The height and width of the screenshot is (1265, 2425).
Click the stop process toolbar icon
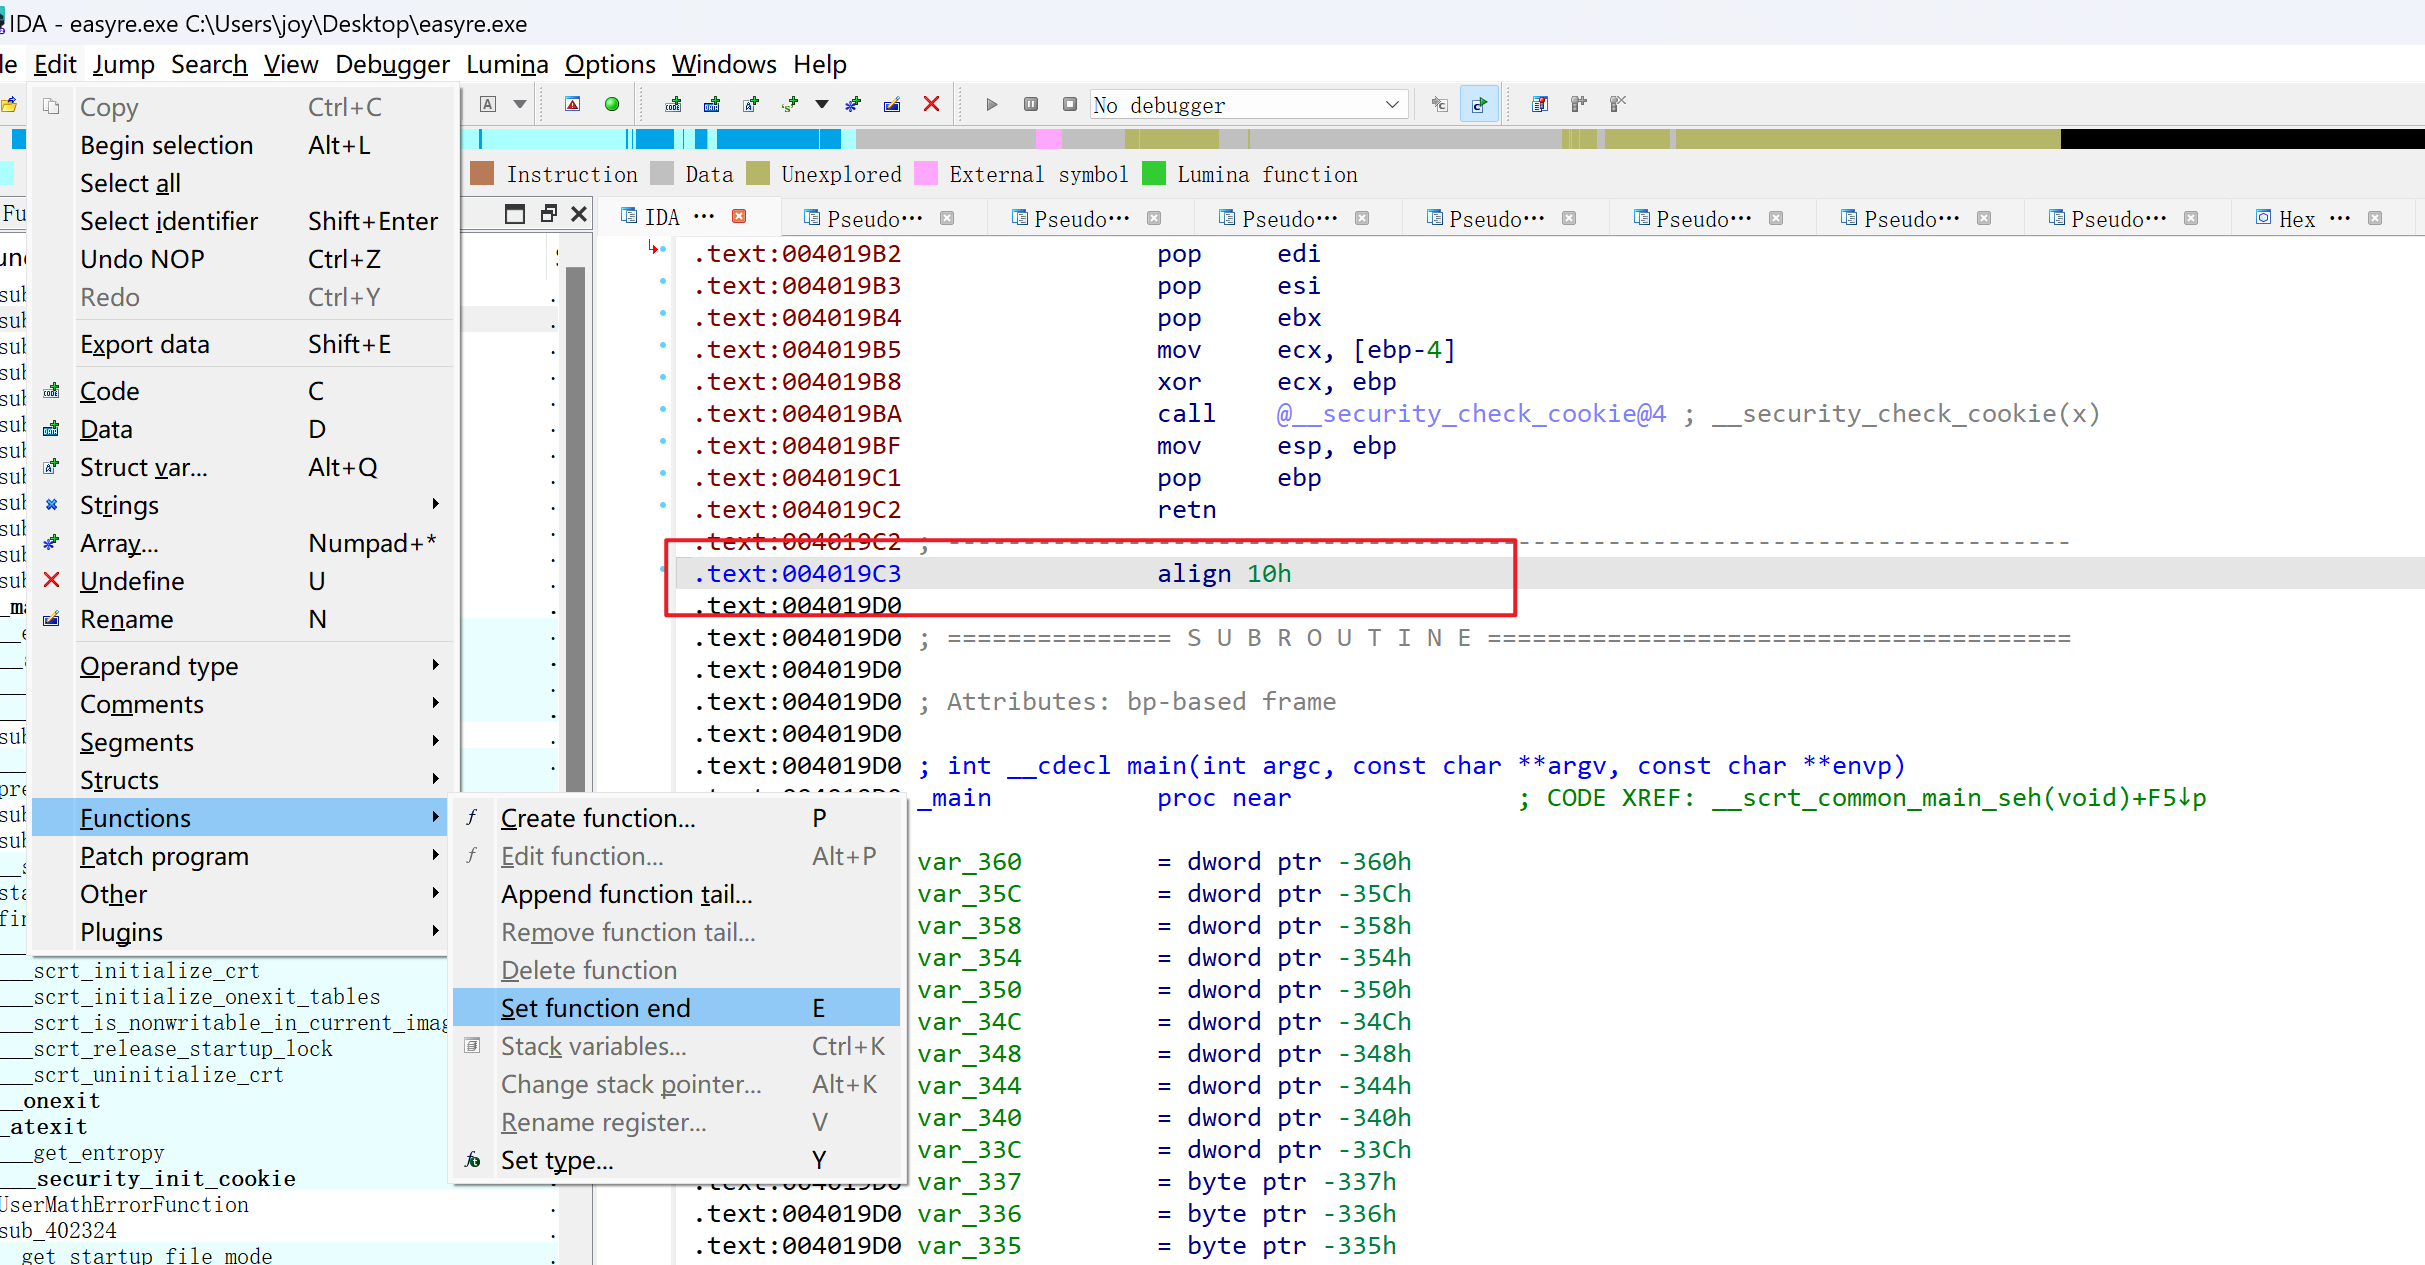1069,104
